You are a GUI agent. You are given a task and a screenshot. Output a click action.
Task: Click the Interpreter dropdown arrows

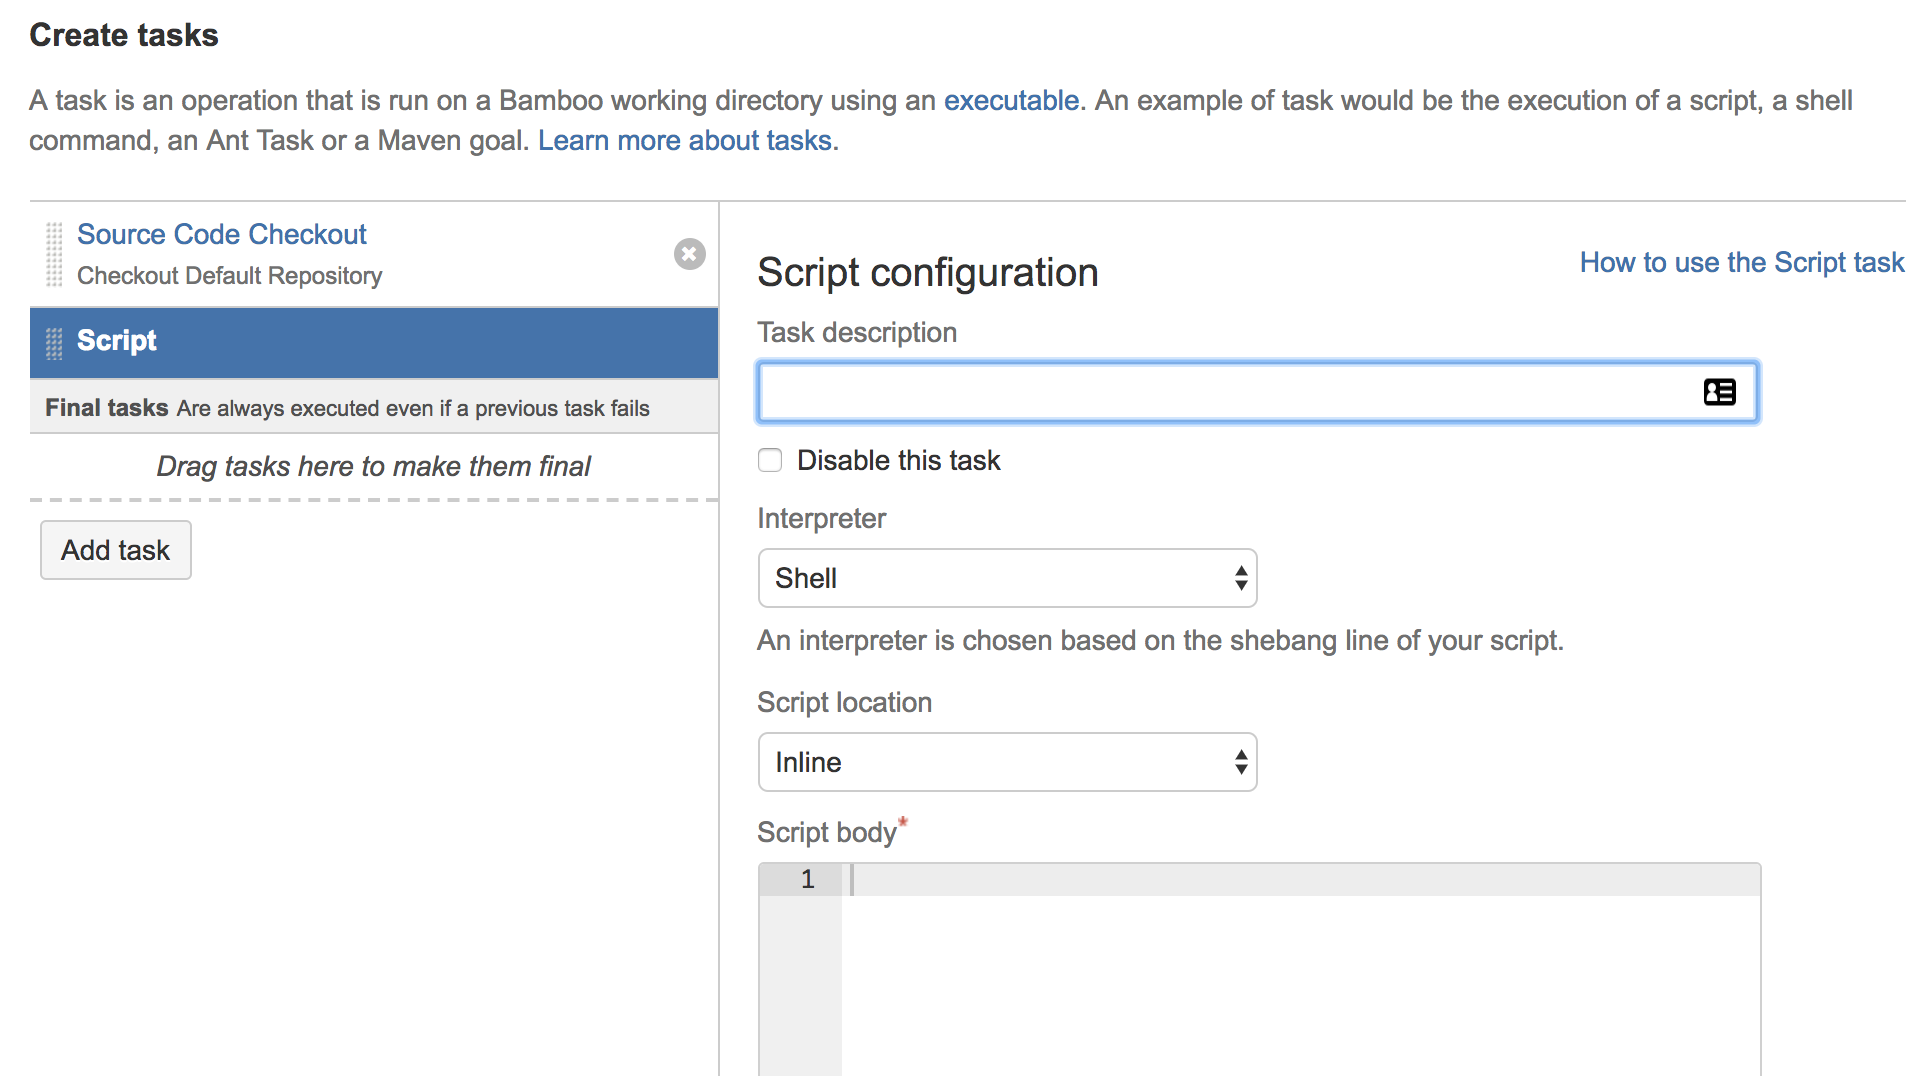pos(1240,578)
